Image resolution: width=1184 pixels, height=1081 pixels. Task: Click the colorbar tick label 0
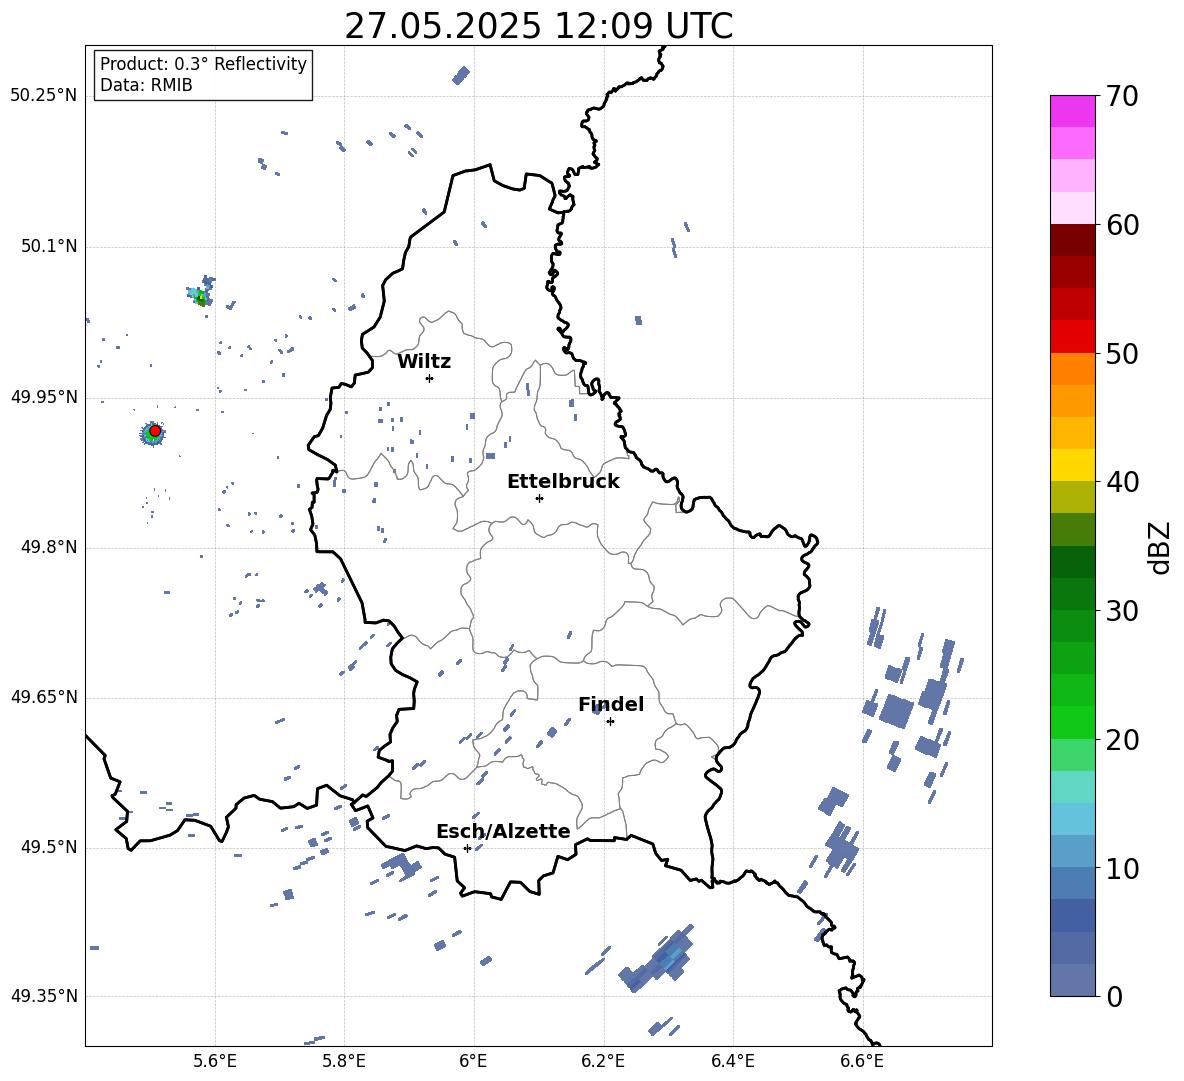click(1115, 996)
